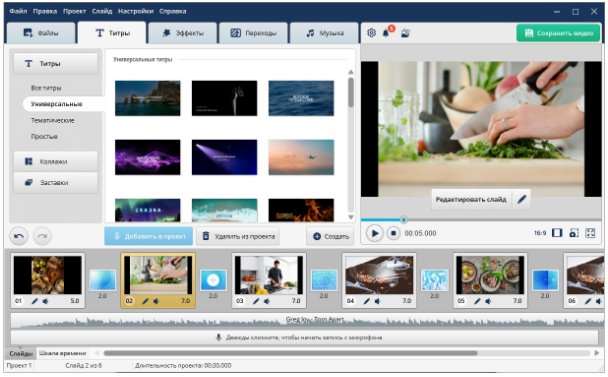Click the pencil edit icon on slide 04
This screenshot has width=608, height=377.
[366, 301]
